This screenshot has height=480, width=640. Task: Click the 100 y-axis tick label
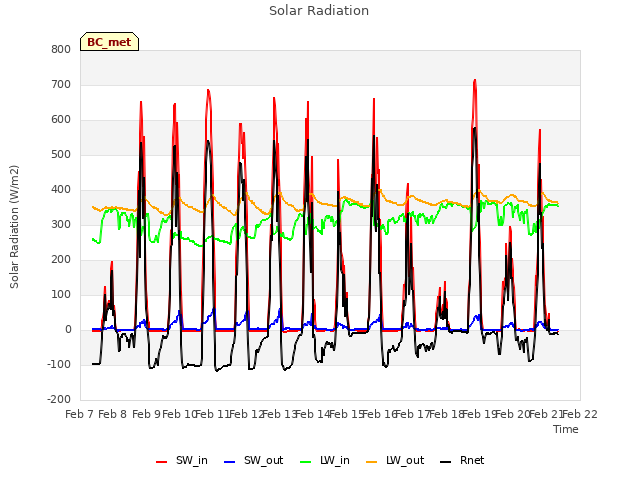pyautogui.click(x=61, y=295)
